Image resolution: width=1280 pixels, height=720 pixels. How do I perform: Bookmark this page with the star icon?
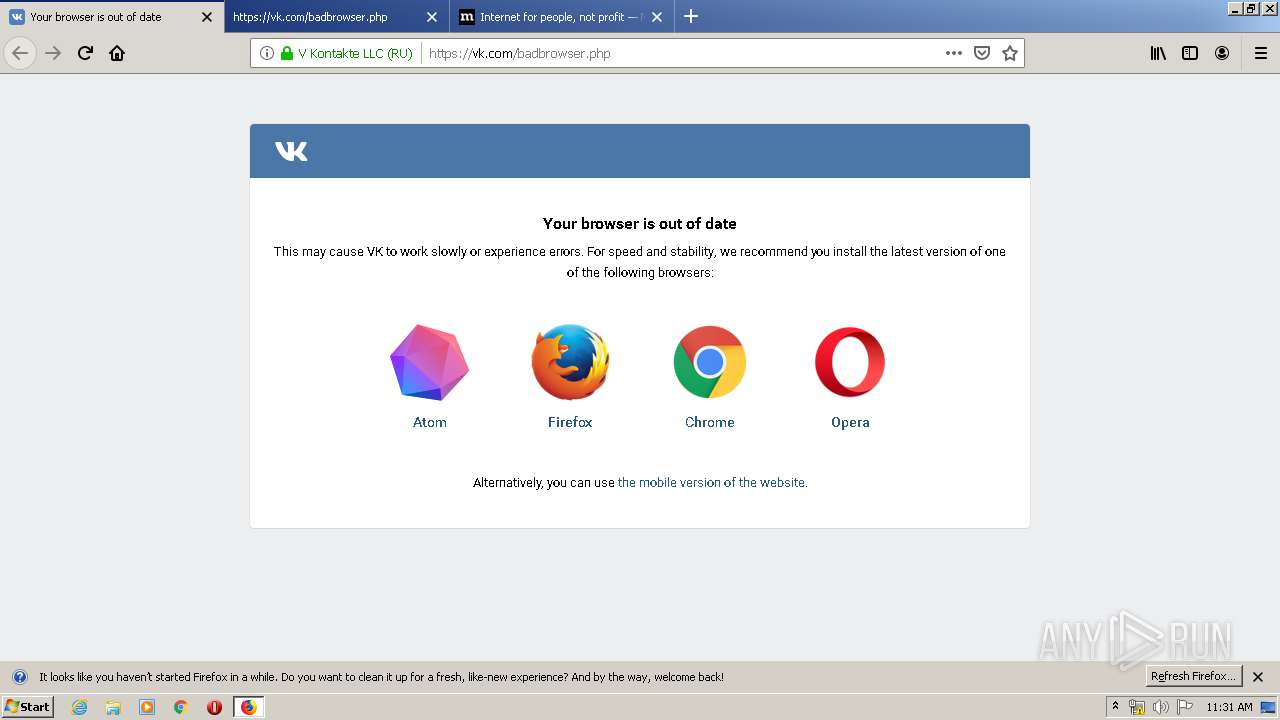coord(1010,53)
